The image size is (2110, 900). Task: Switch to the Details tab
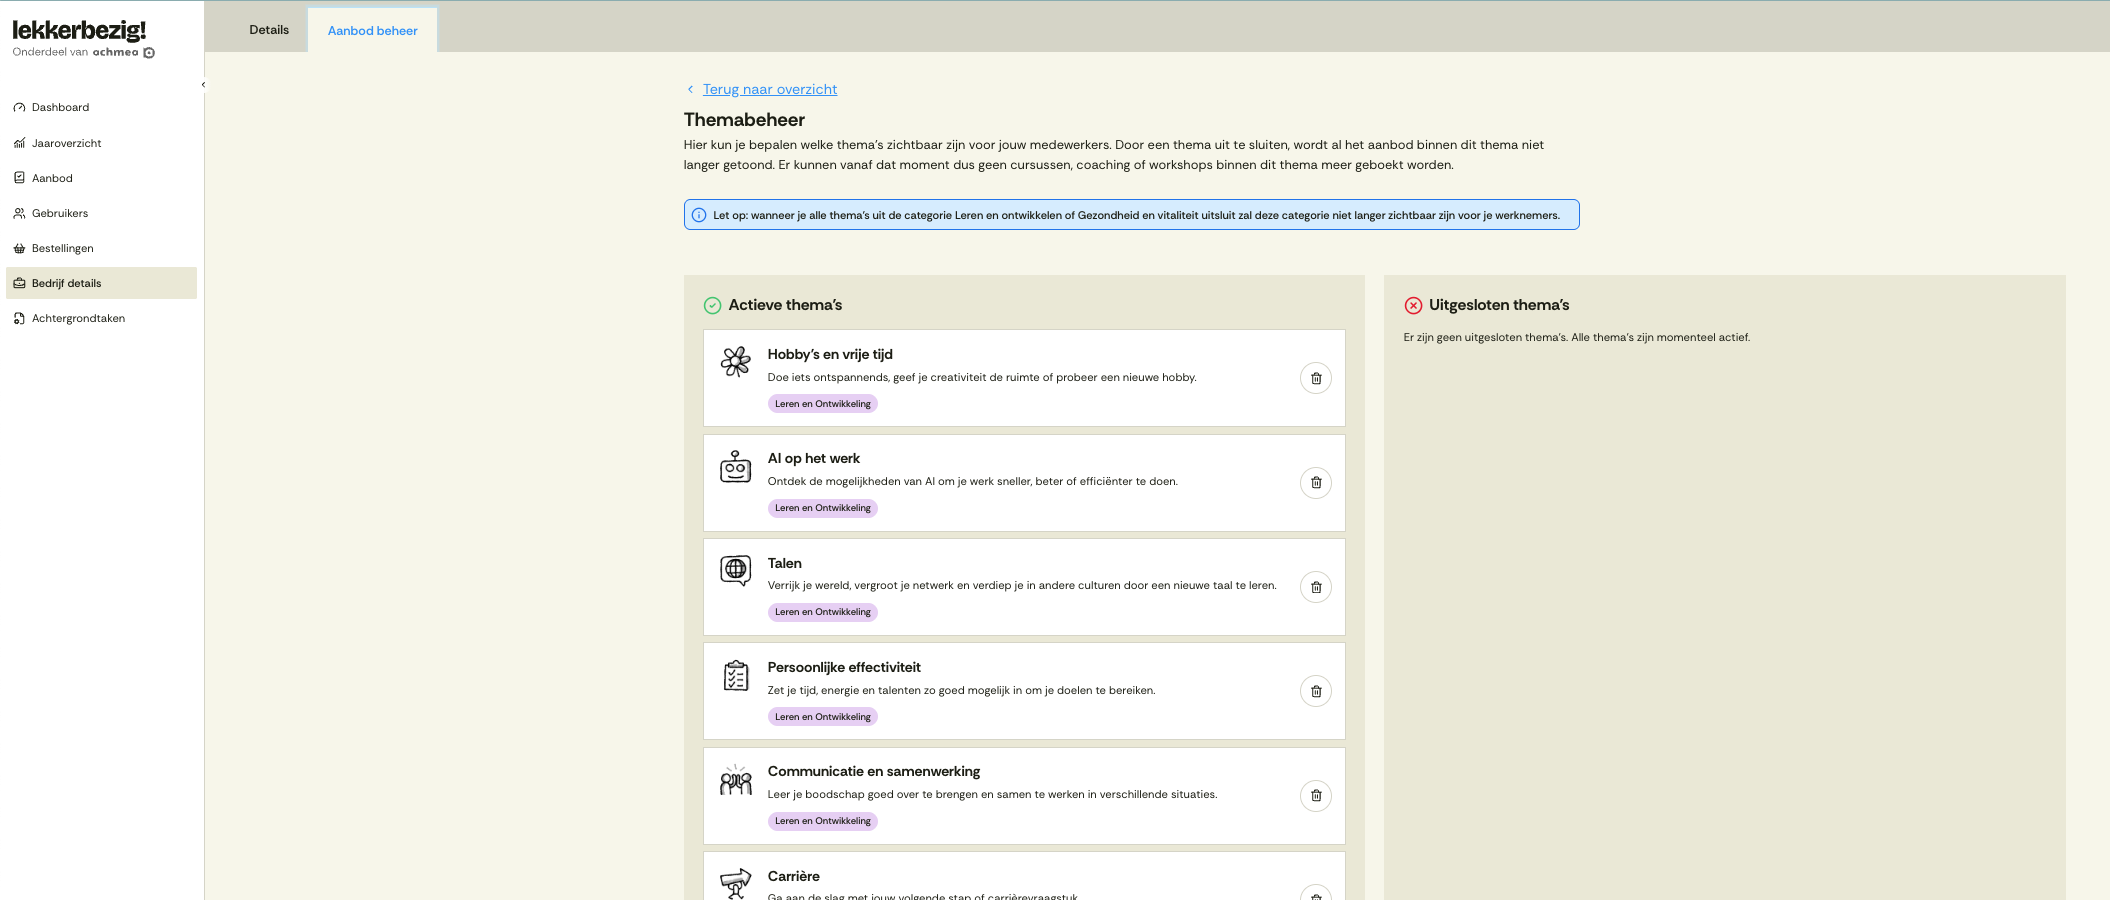(x=269, y=30)
